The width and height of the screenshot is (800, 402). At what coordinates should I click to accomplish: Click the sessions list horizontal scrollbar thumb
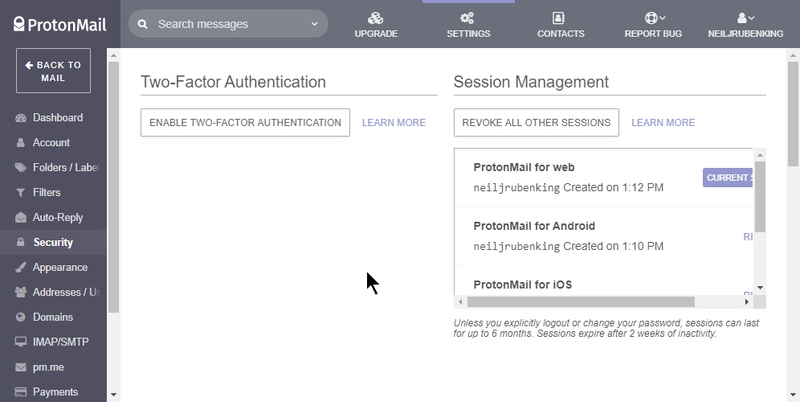coord(581,302)
